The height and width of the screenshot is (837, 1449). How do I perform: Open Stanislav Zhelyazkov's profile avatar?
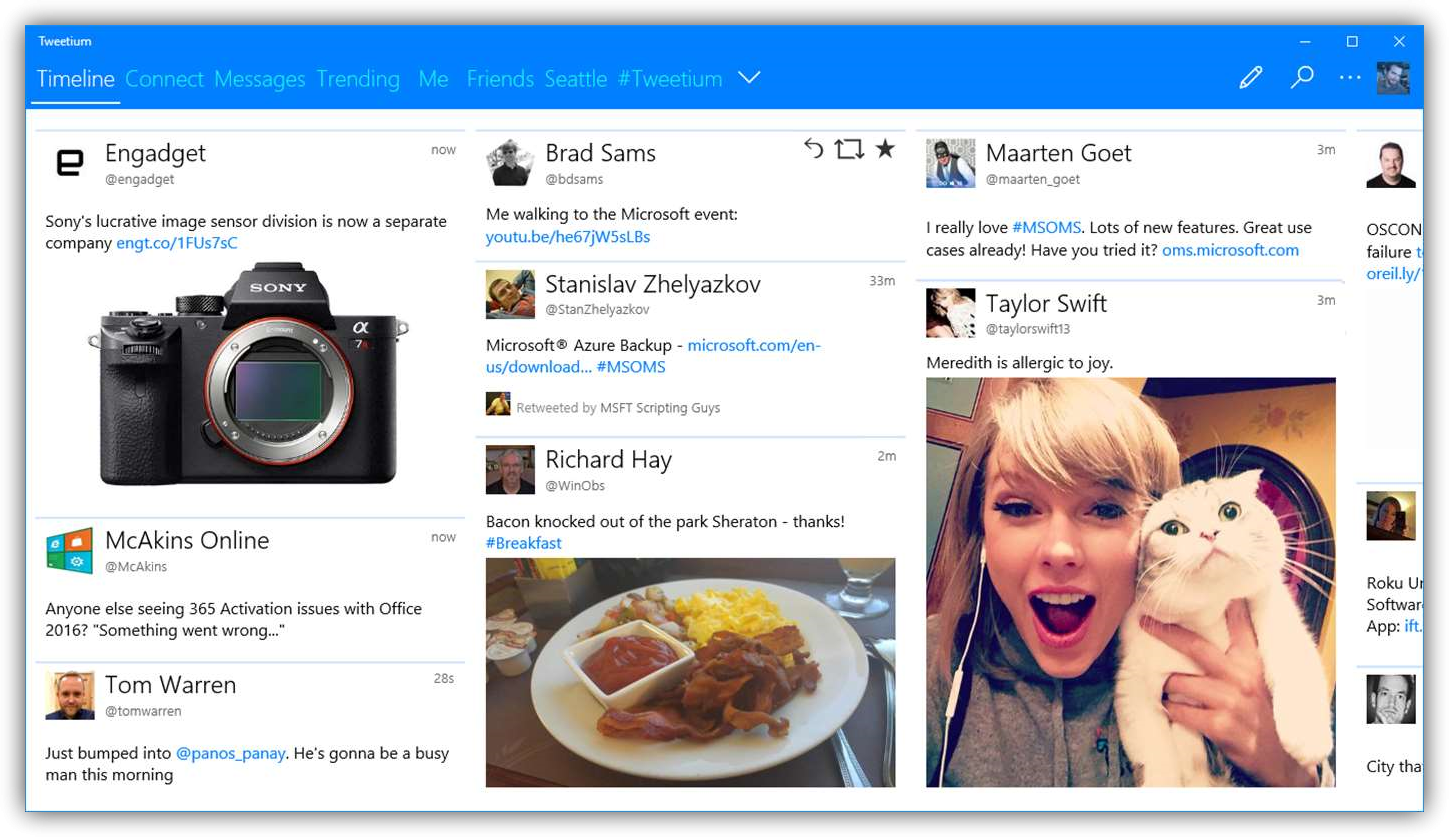pyautogui.click(x=510, y=294)
